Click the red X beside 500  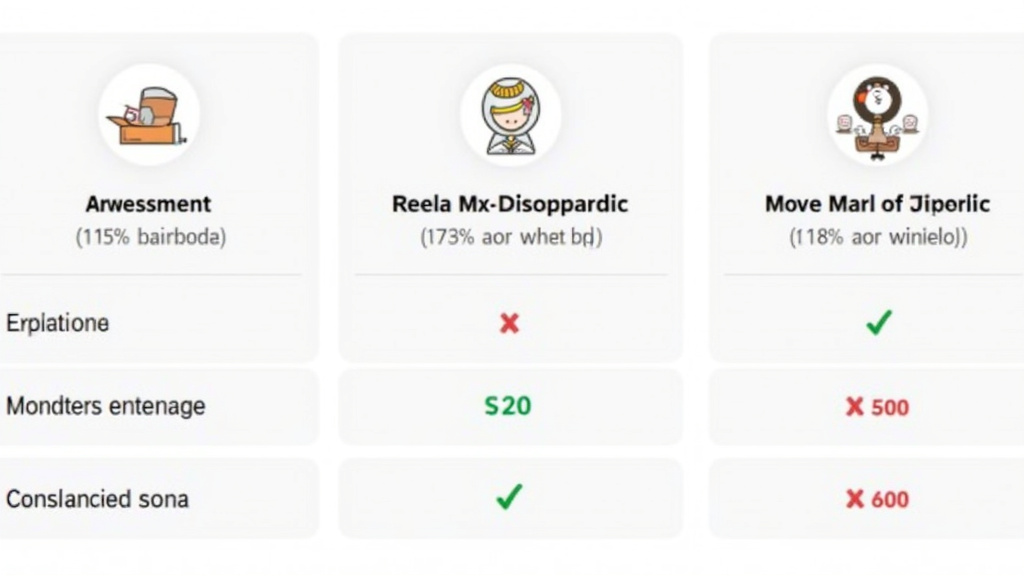(855, 407)
